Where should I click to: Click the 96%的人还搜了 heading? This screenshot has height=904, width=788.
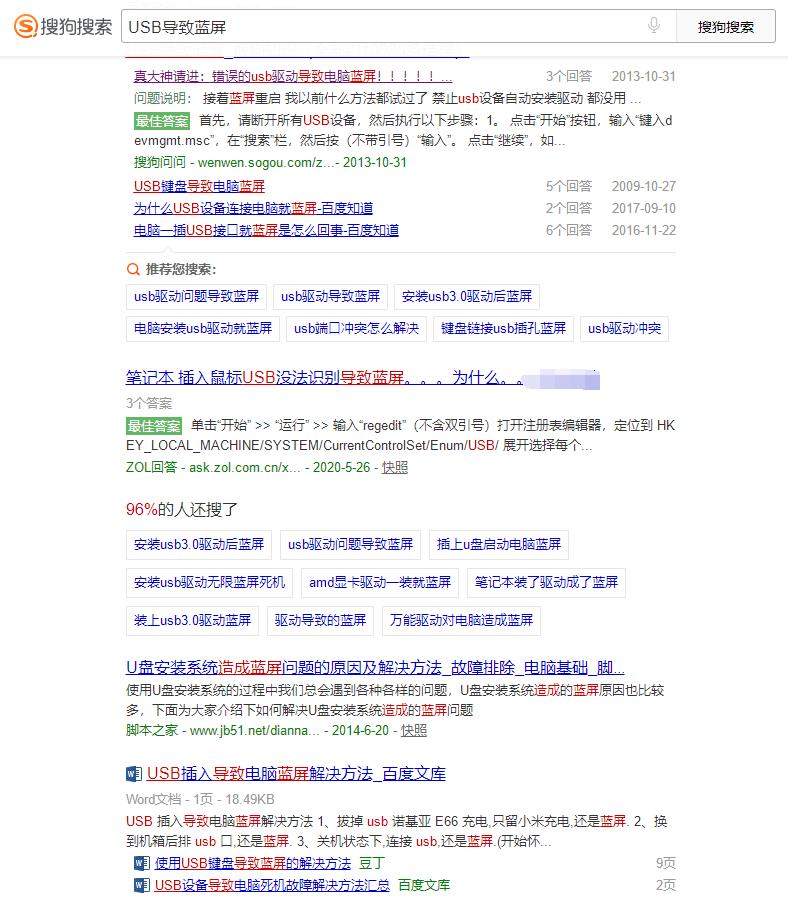coord(182,510)
